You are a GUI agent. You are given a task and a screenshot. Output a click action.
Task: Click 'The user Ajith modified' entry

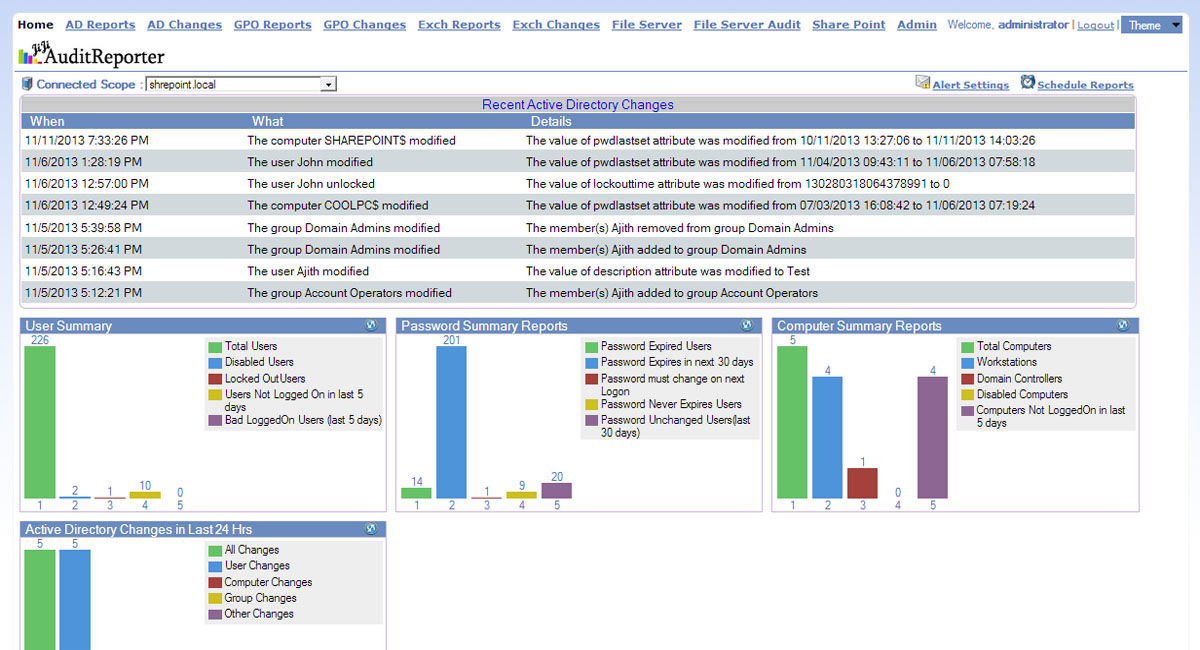click(x=308, y=271)
